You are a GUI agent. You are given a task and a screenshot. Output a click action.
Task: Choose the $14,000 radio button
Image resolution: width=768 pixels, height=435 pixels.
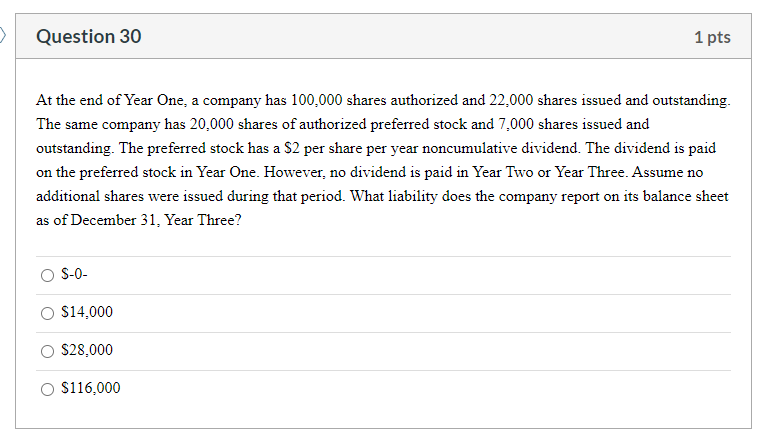48,313
